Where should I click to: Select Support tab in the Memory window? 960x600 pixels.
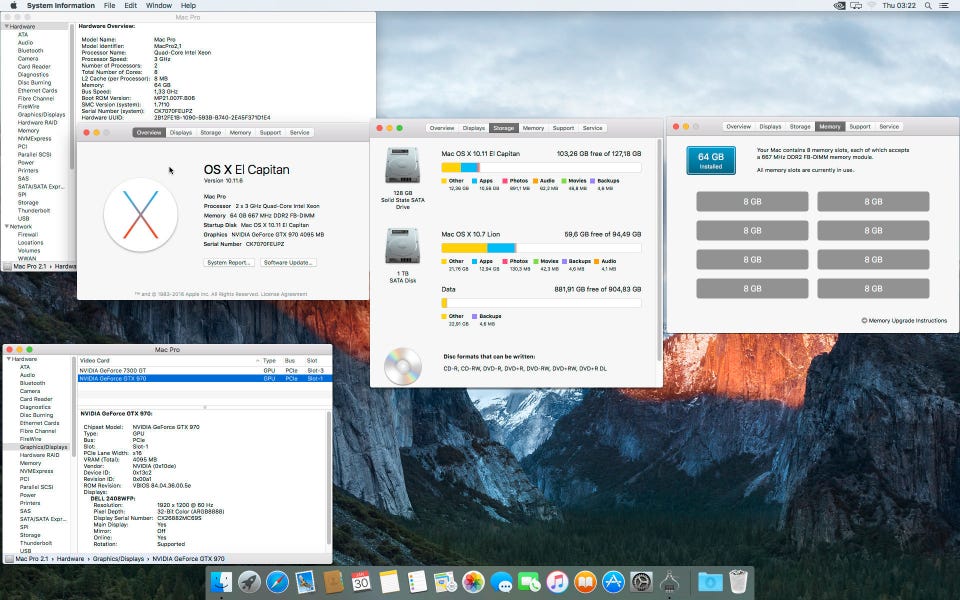(859, 127)
